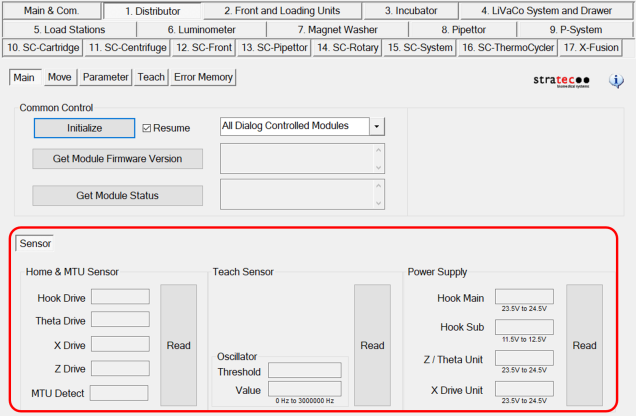This screenshot has height=416, width=636.
Task: Read the Home & MTU Sensor values
Action: point(178,345)
